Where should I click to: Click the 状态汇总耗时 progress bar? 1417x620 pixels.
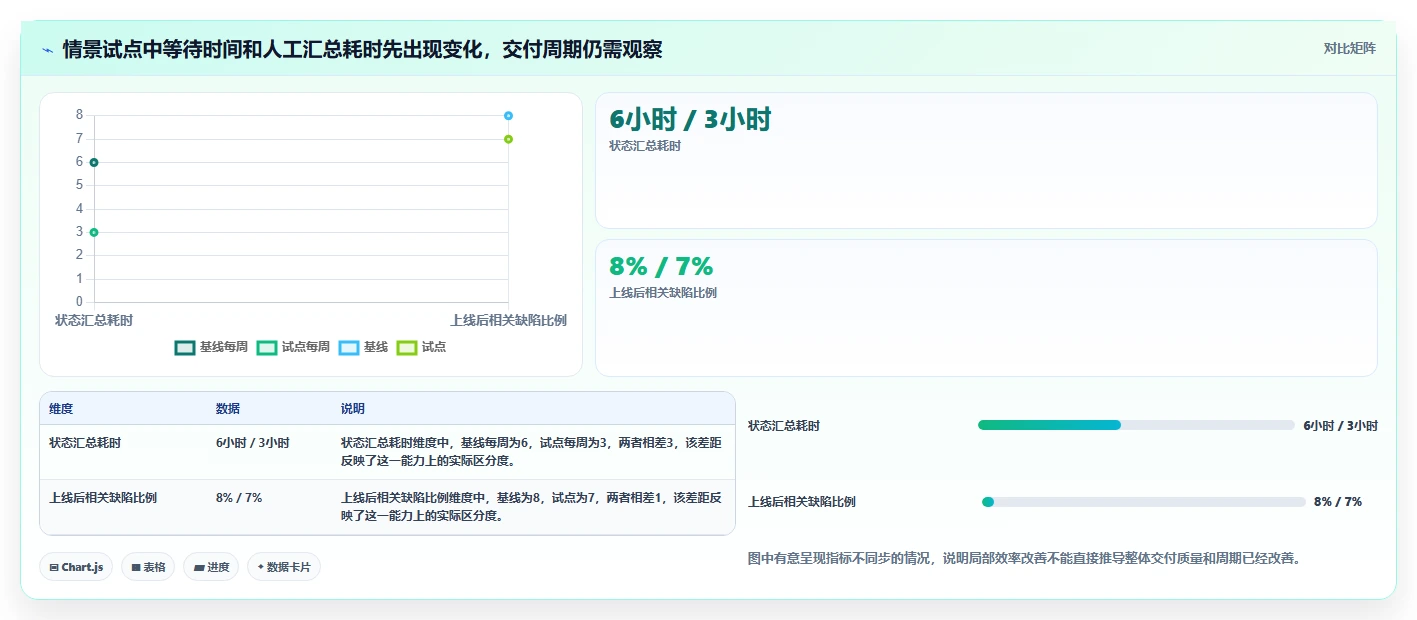[1136, 425]
